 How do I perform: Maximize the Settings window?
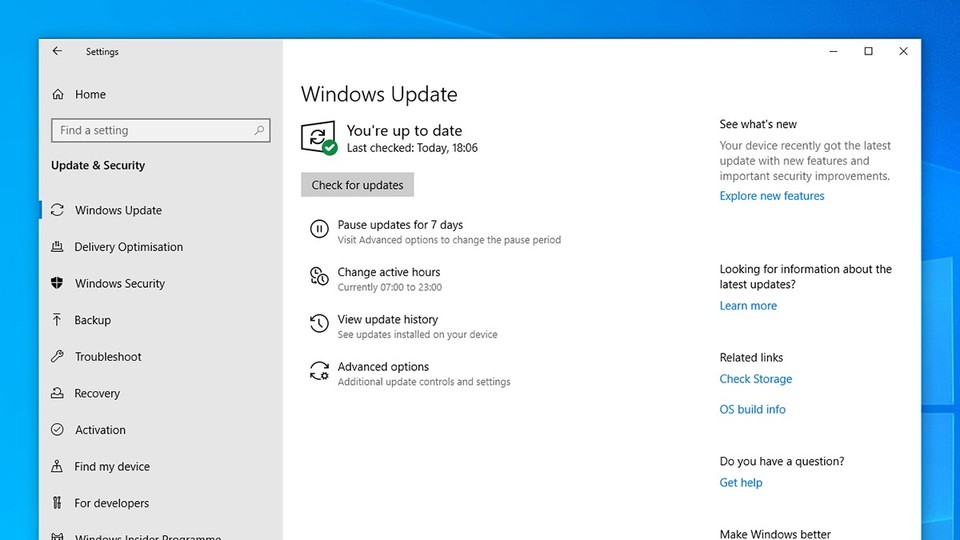868,51
